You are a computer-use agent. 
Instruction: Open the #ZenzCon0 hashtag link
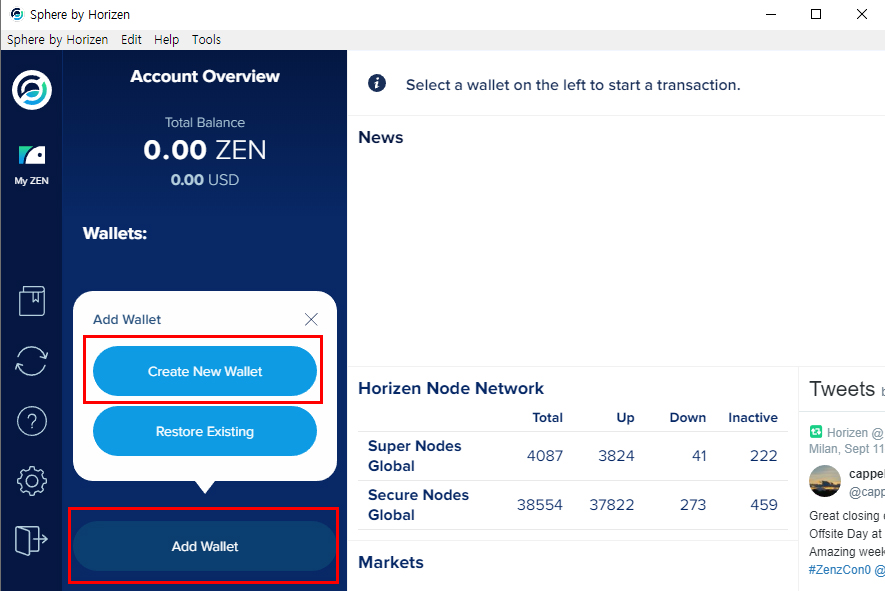click(x=840, y=570)
